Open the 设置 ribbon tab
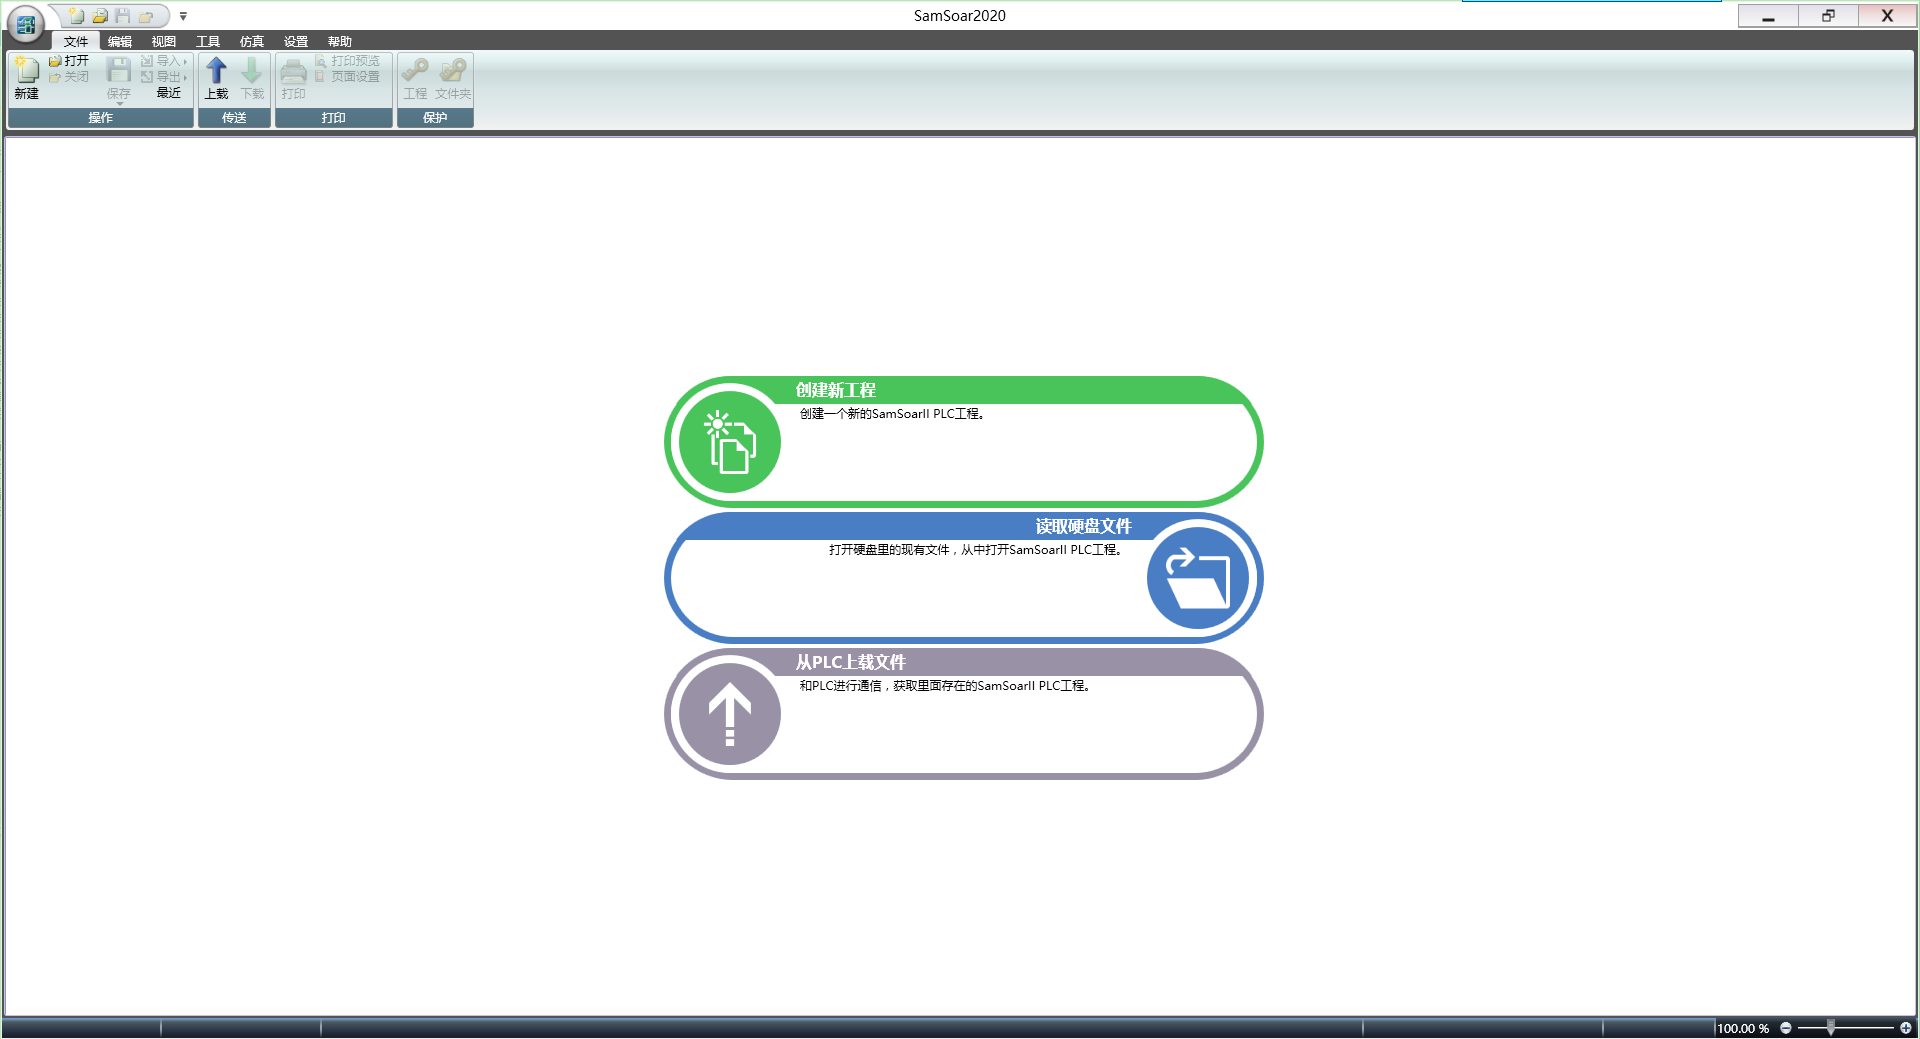The height and width of the screenshot is (1039, 1920). pyautogui.click(x=296, y=41)
